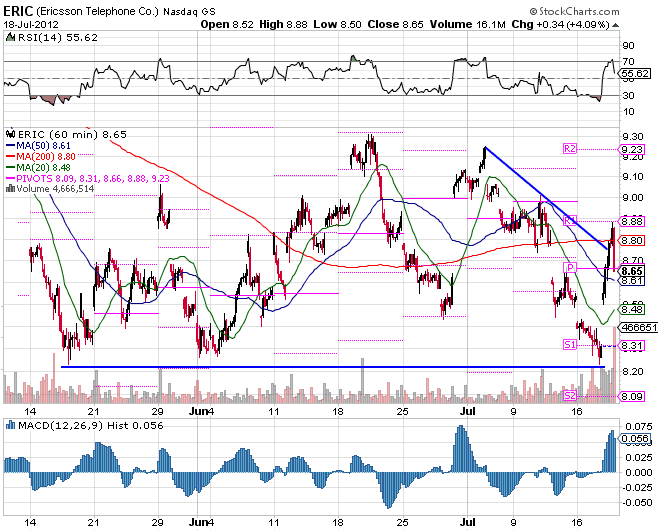Select the ERIC ticker symbol title

click(18, 10)
